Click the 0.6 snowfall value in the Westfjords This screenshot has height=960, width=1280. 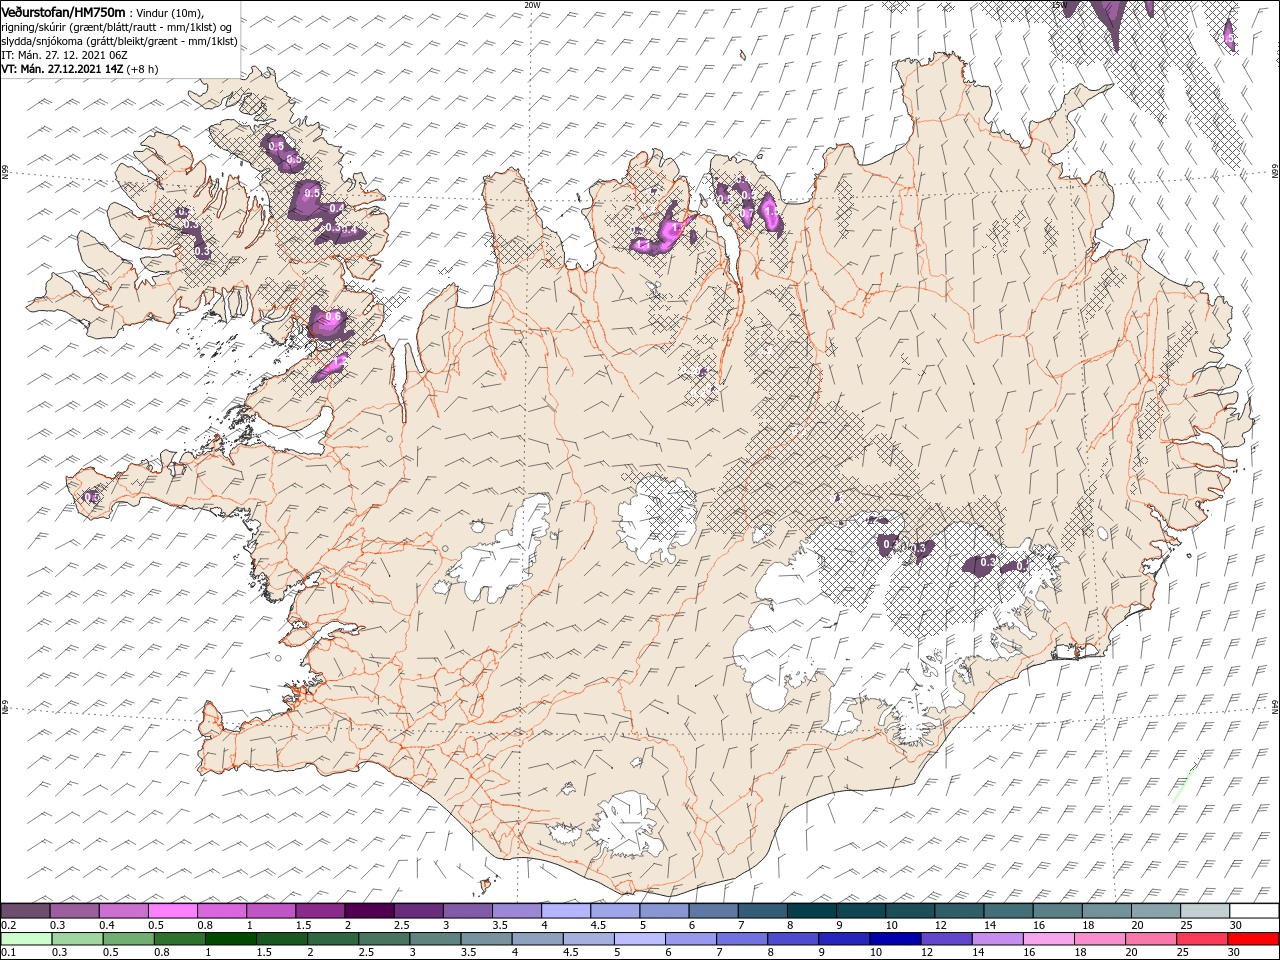coord(334,316)
